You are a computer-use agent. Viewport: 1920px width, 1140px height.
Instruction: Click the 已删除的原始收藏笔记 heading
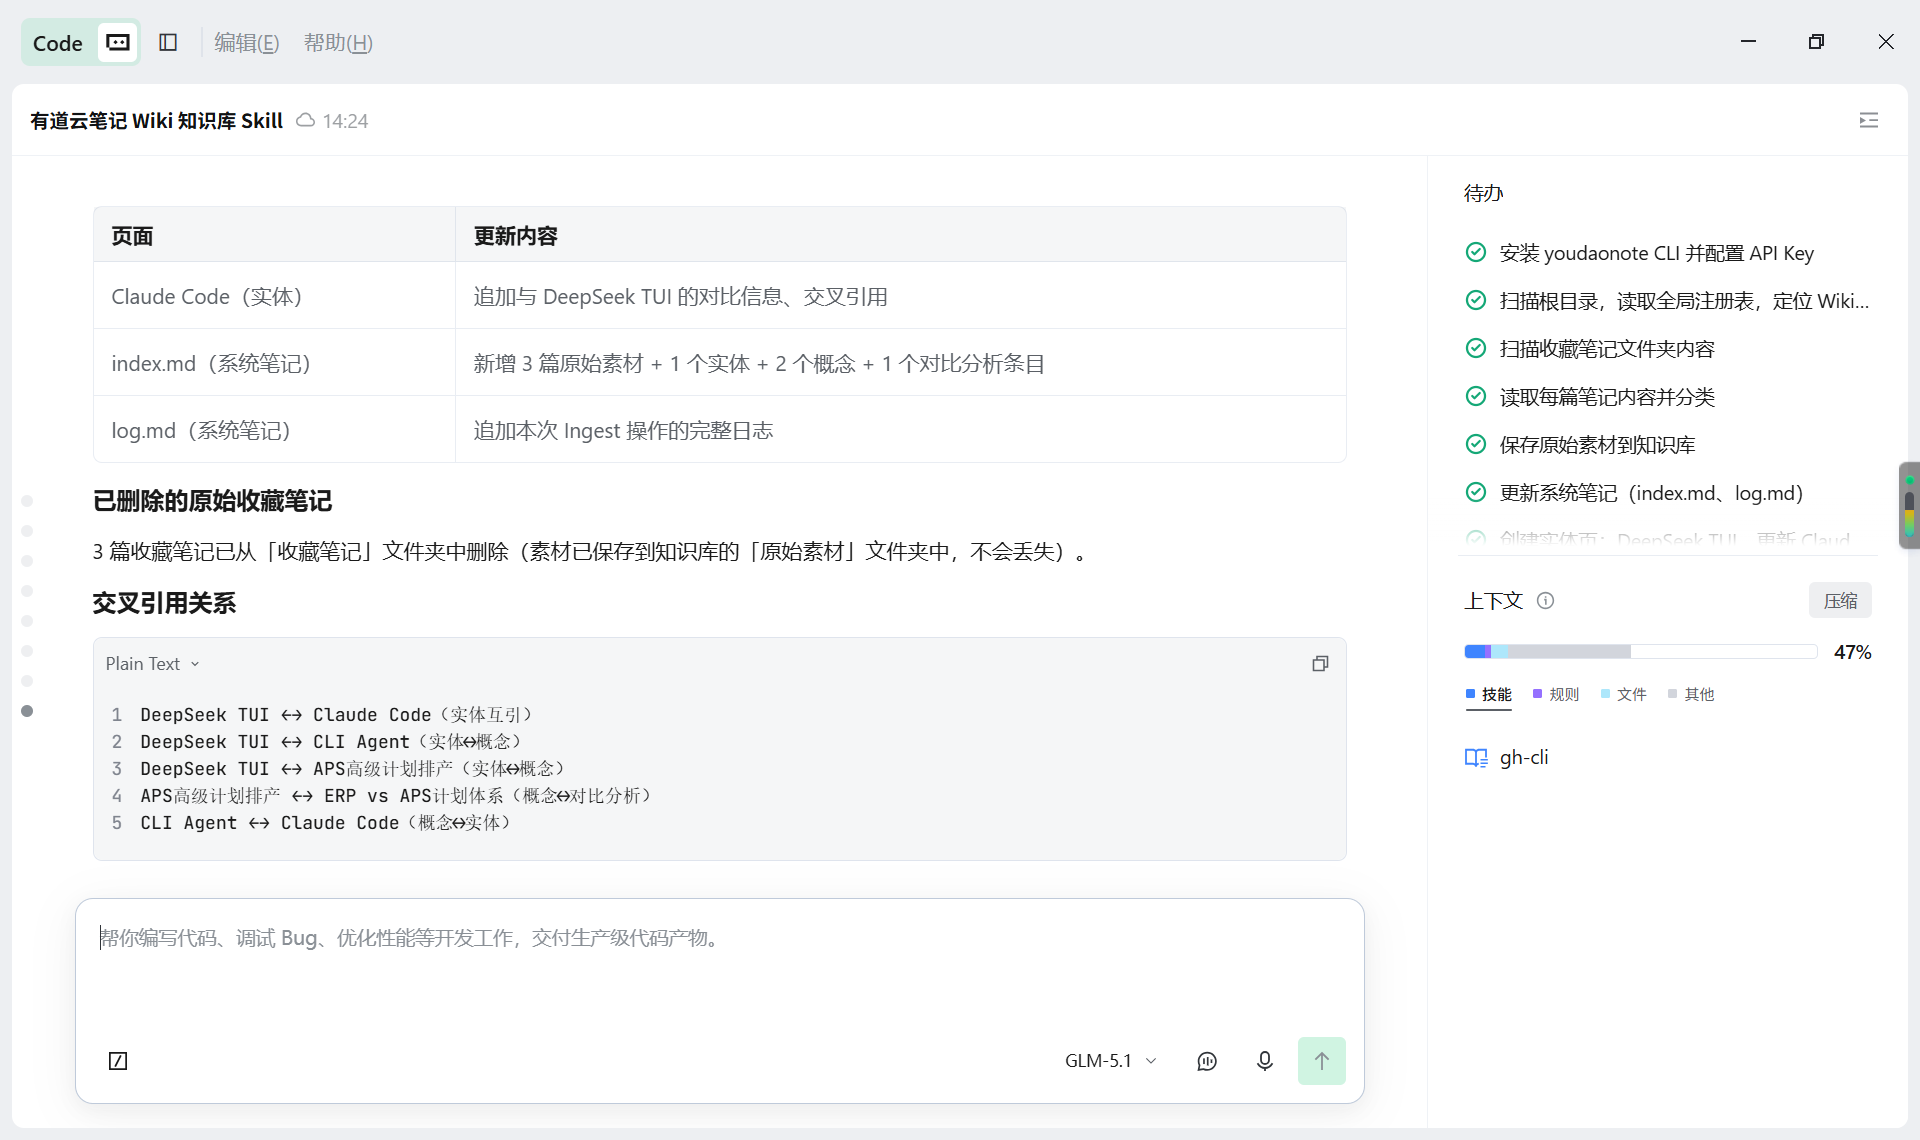pyautogui.click(x=212, y=501)
